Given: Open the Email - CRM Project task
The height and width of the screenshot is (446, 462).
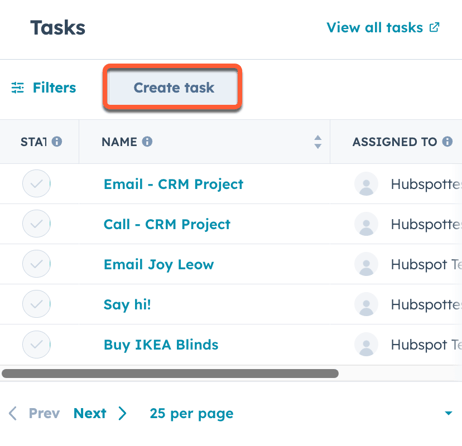Looking at the screenshot, I should pyautogui.click(x=173, y=184).
